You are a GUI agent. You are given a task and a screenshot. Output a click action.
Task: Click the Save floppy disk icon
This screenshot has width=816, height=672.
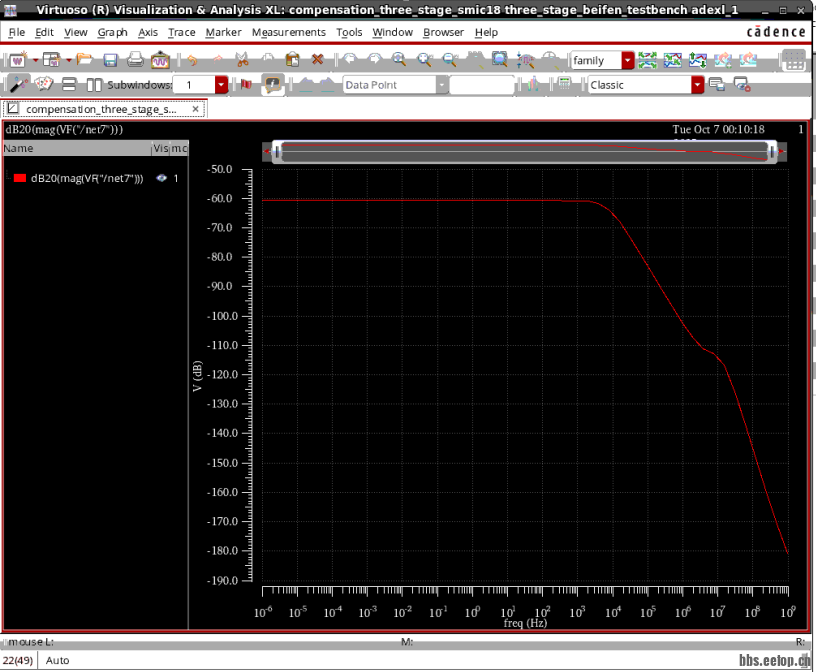coord(108,60)
